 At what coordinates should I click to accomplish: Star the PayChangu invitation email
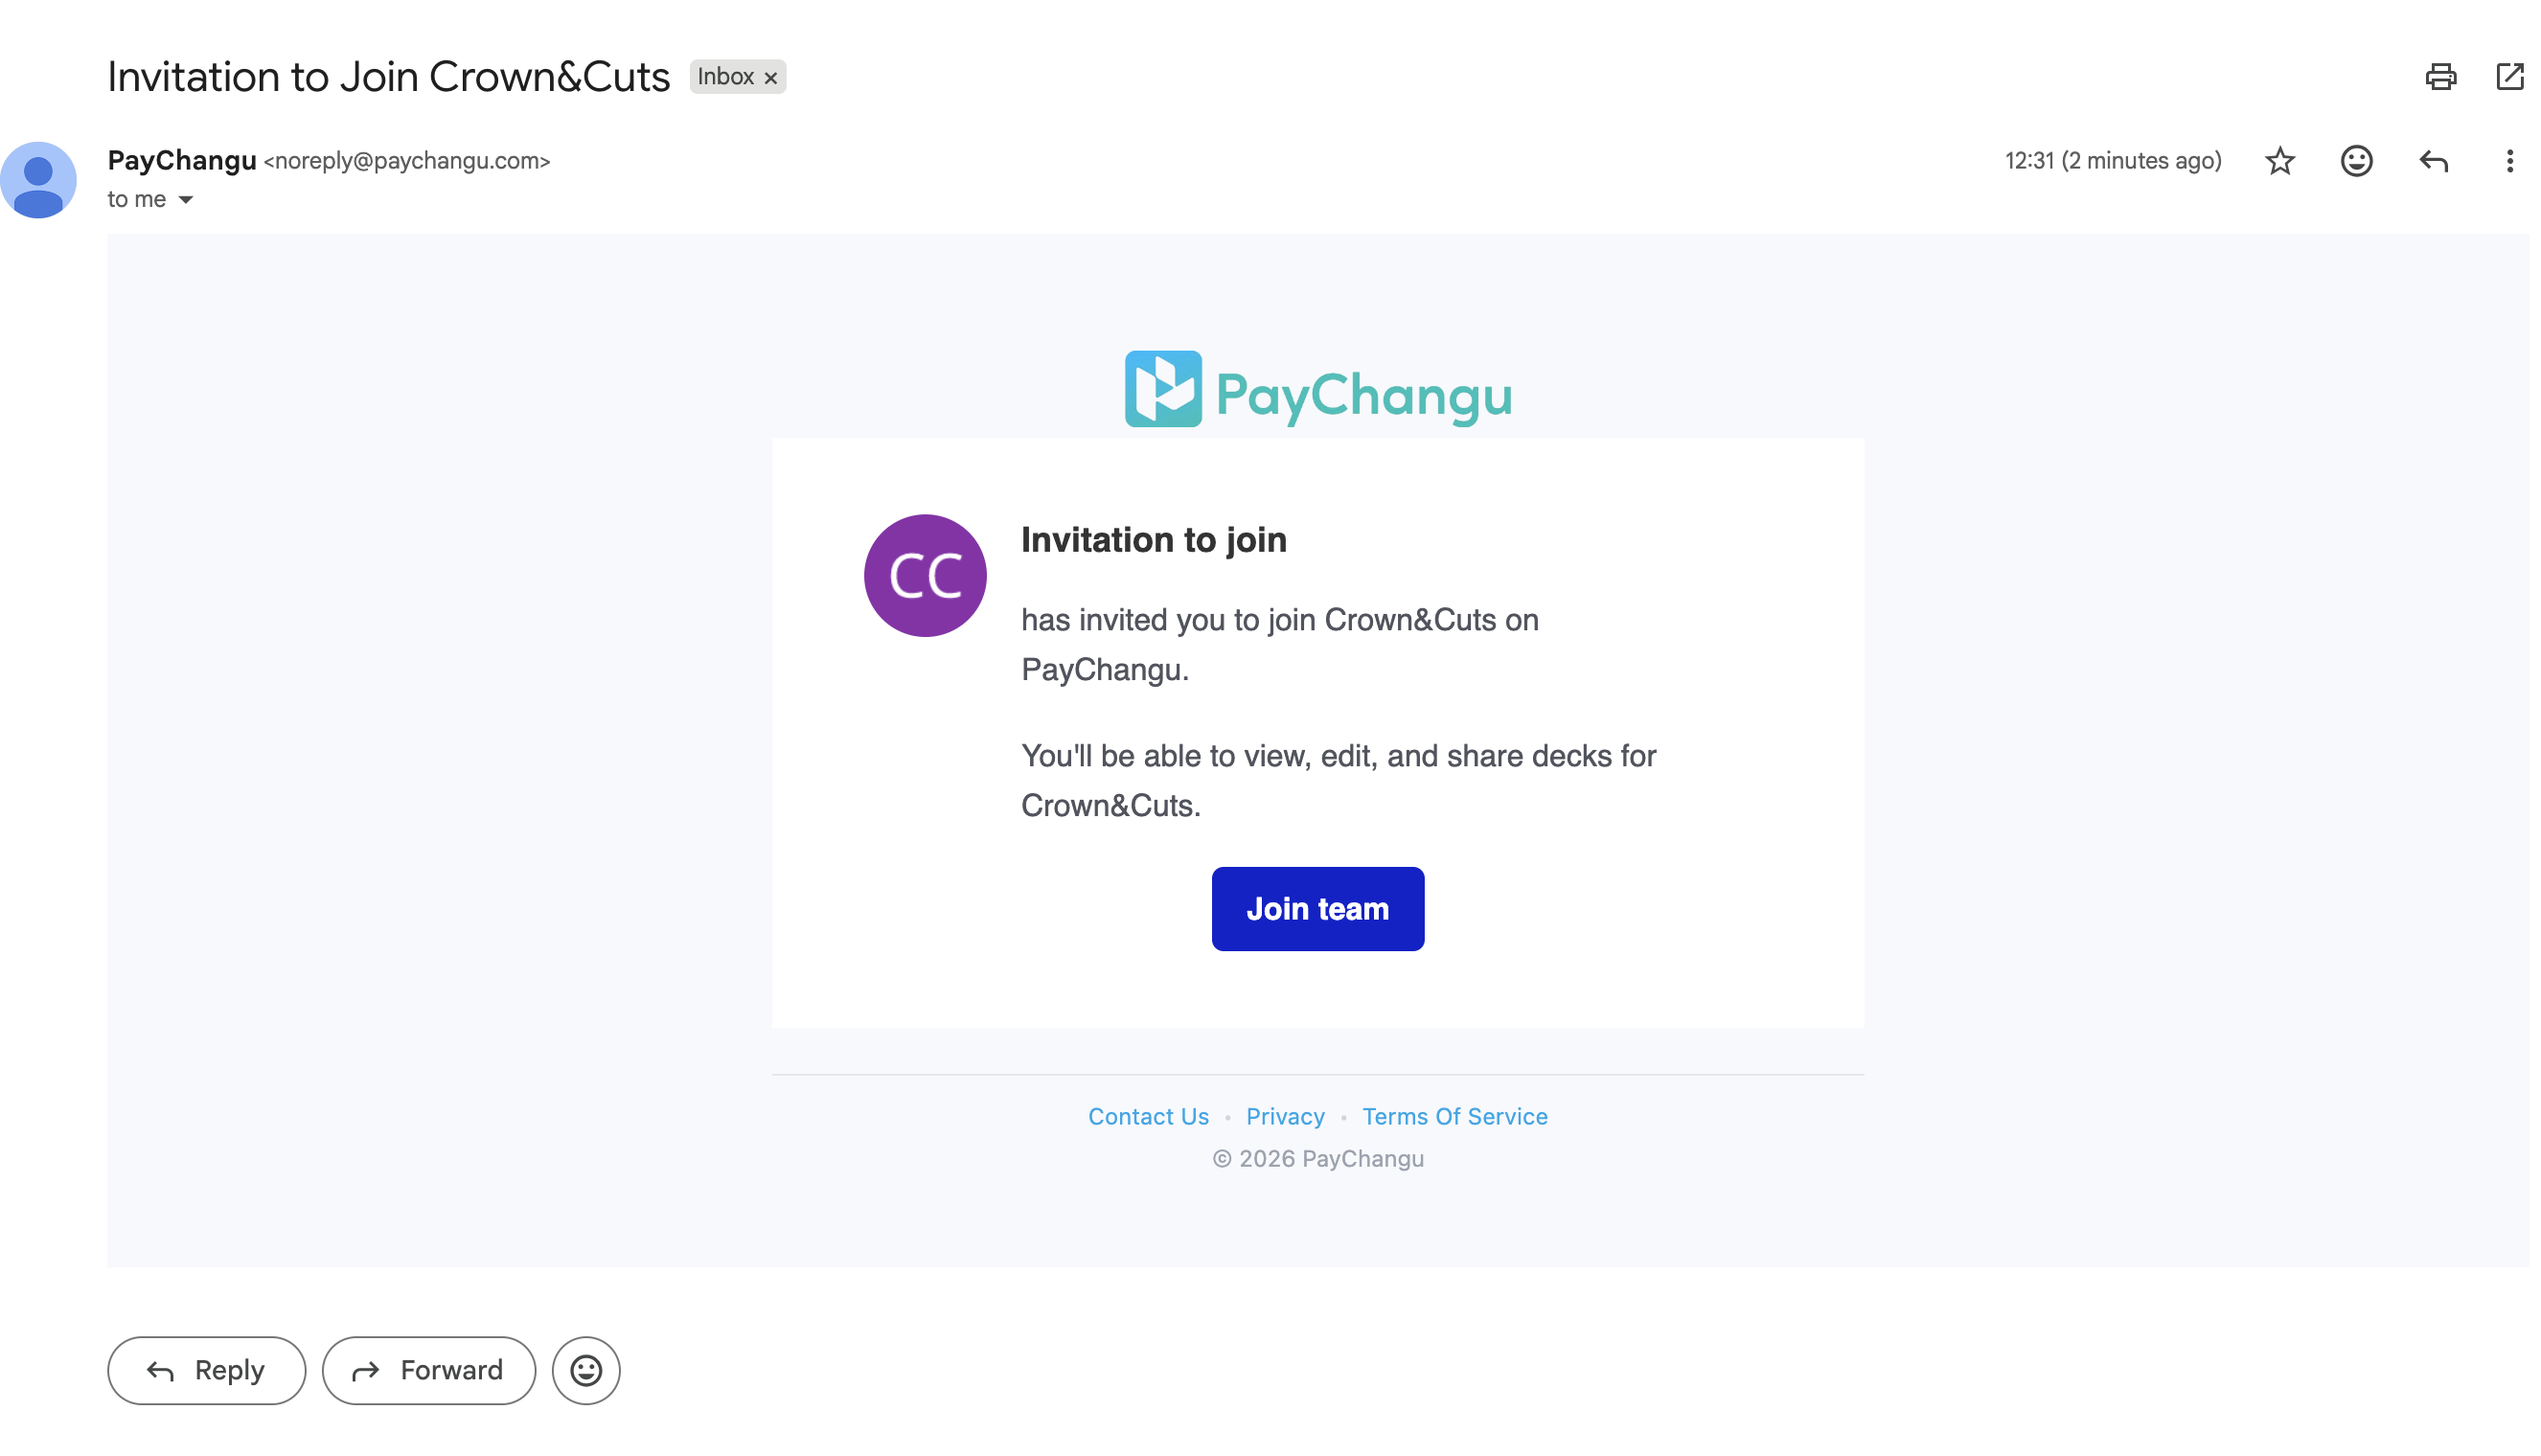click(x=2279, y=161)
